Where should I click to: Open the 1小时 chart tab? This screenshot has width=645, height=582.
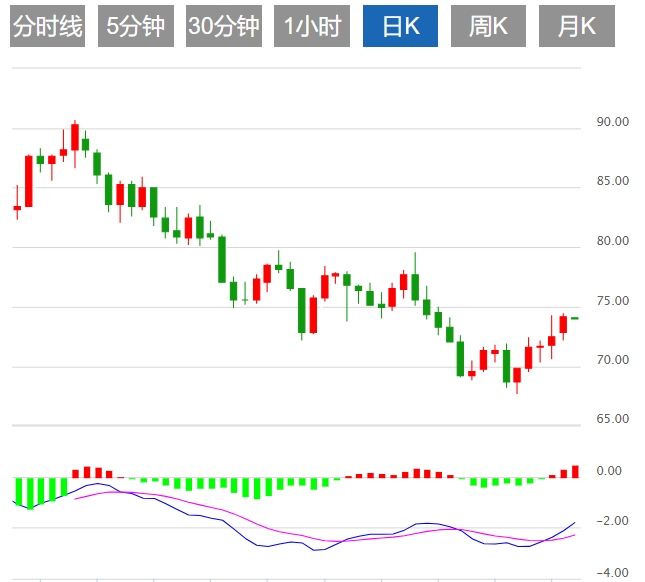[312, 26]
